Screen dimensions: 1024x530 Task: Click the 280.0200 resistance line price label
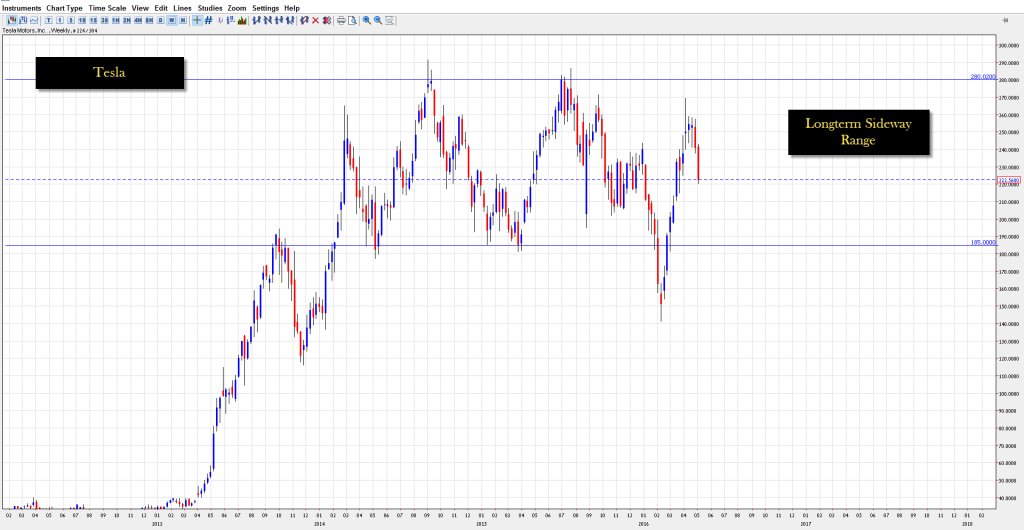coord(984,76)
